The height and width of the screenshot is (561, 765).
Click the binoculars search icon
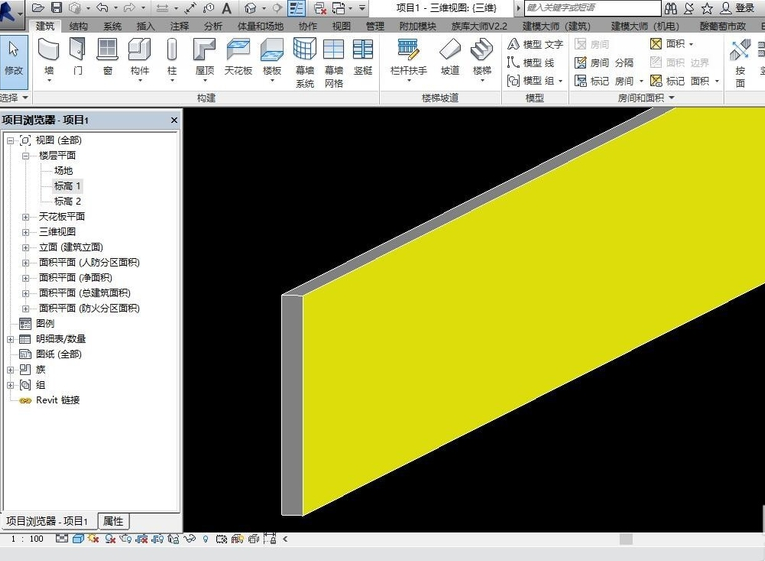tap(671, 8)
